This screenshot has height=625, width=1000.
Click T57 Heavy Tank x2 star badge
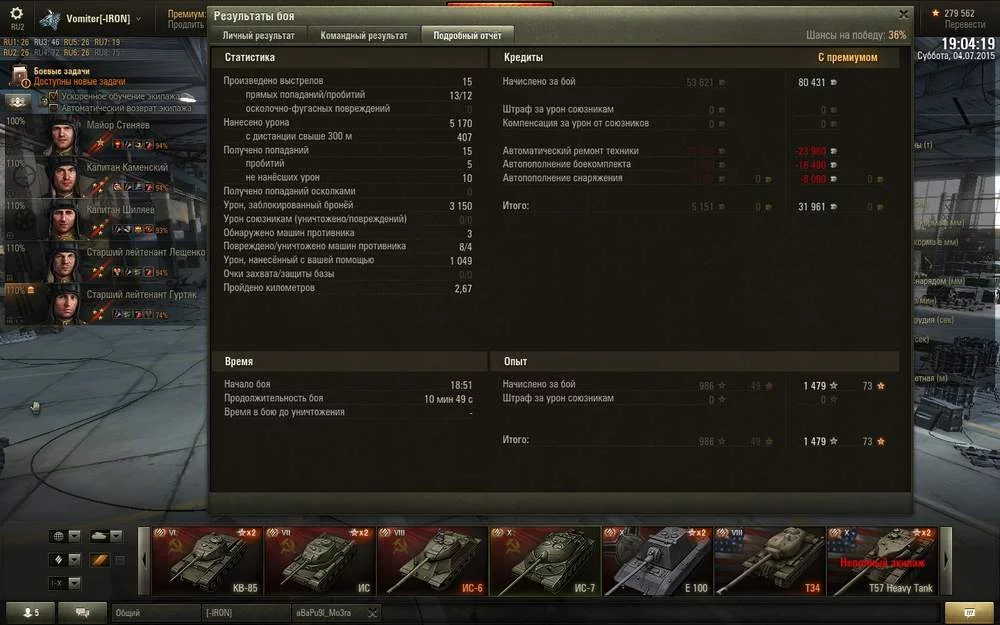click(922, 533)
